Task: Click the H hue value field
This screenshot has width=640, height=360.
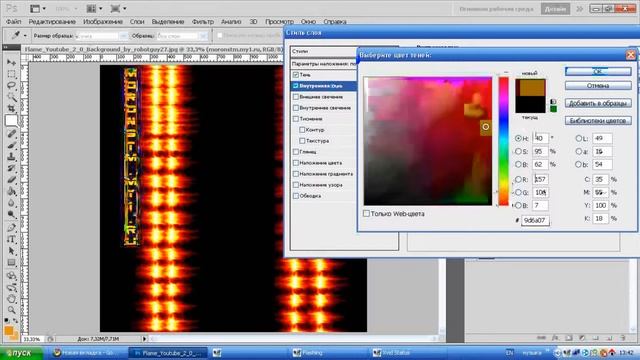Action: point(540,138)
